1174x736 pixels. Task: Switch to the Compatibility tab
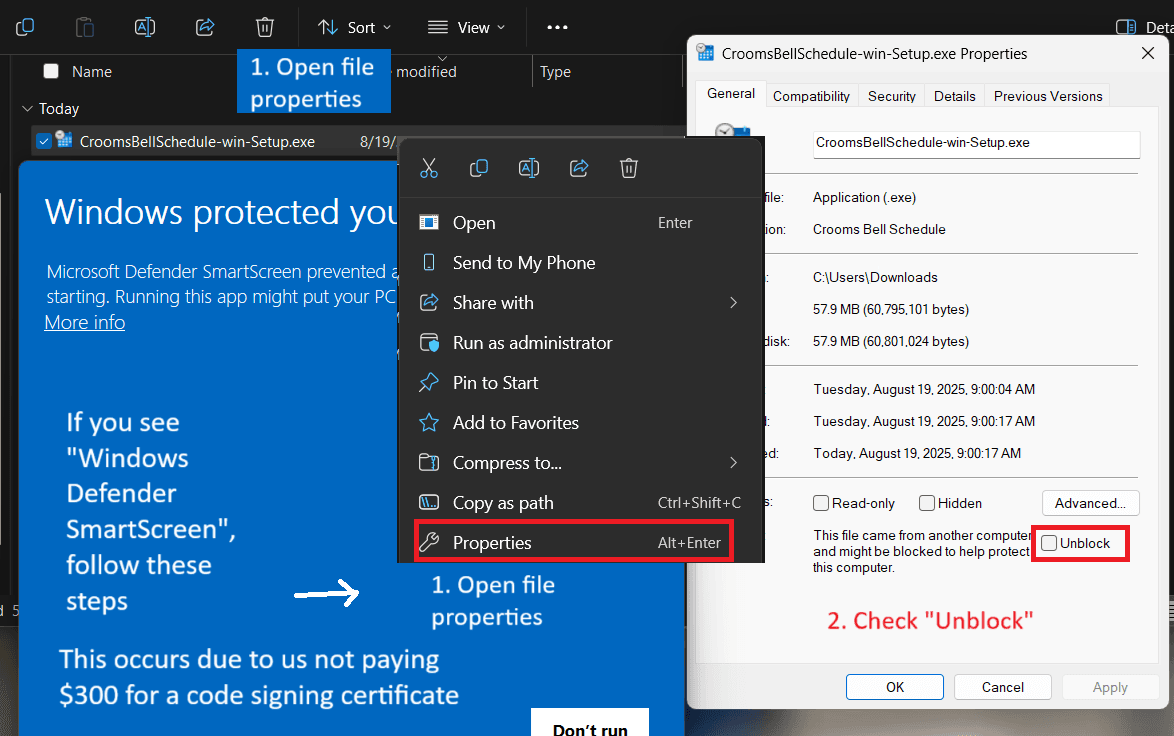click(x=811, y=96)
